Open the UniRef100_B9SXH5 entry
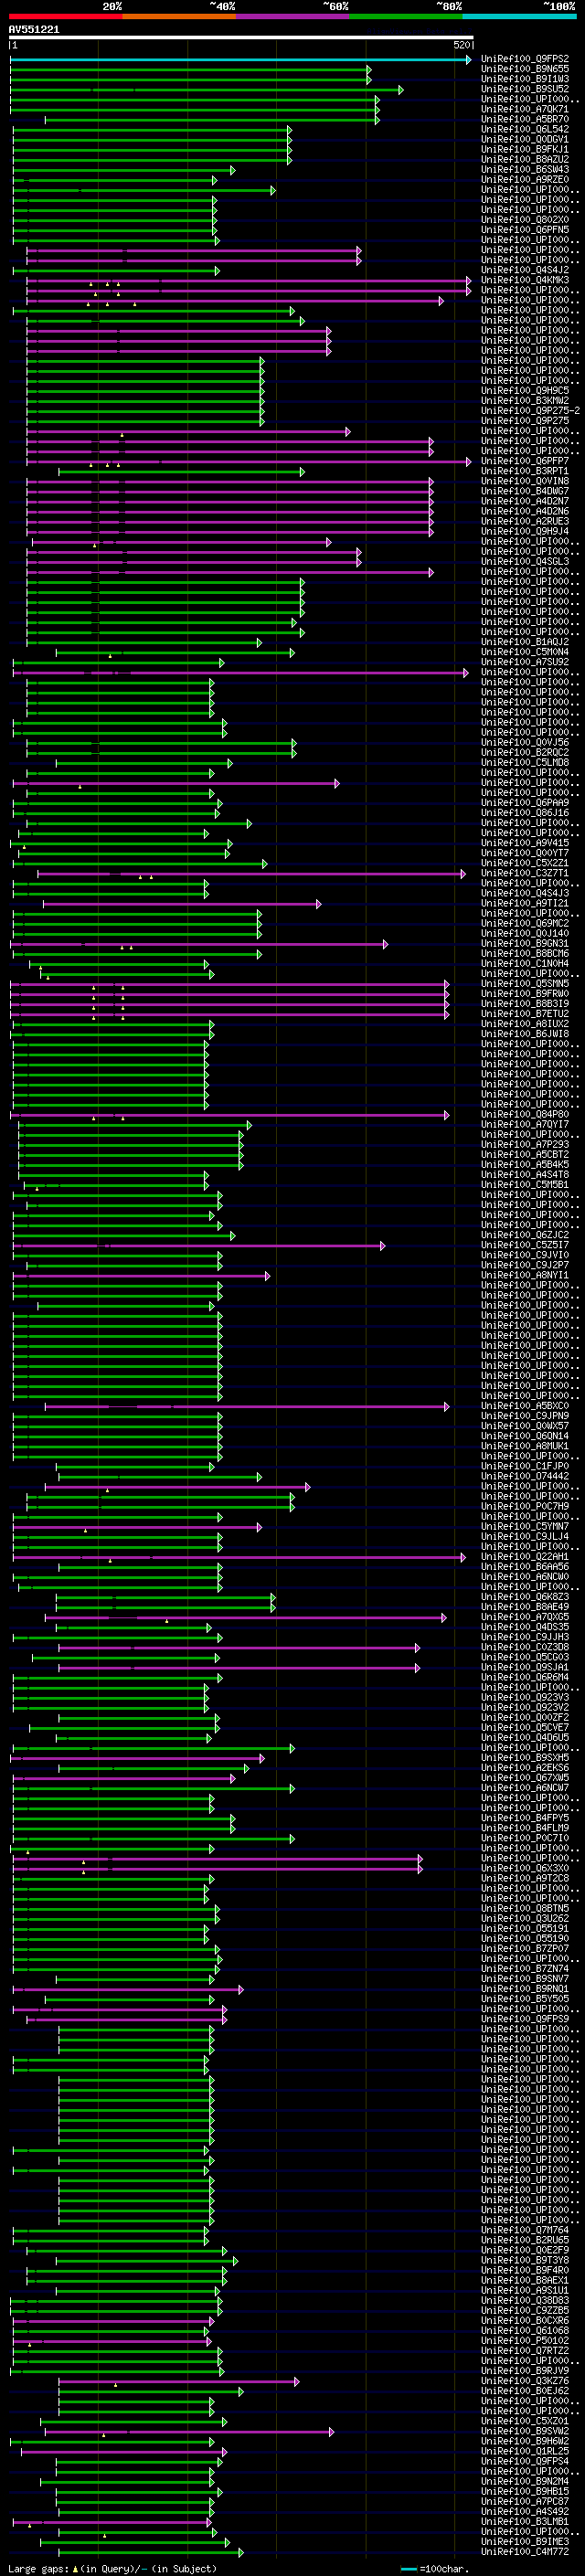The height and width of the screenshot is (2576, 585). (x=525, y=1757)
